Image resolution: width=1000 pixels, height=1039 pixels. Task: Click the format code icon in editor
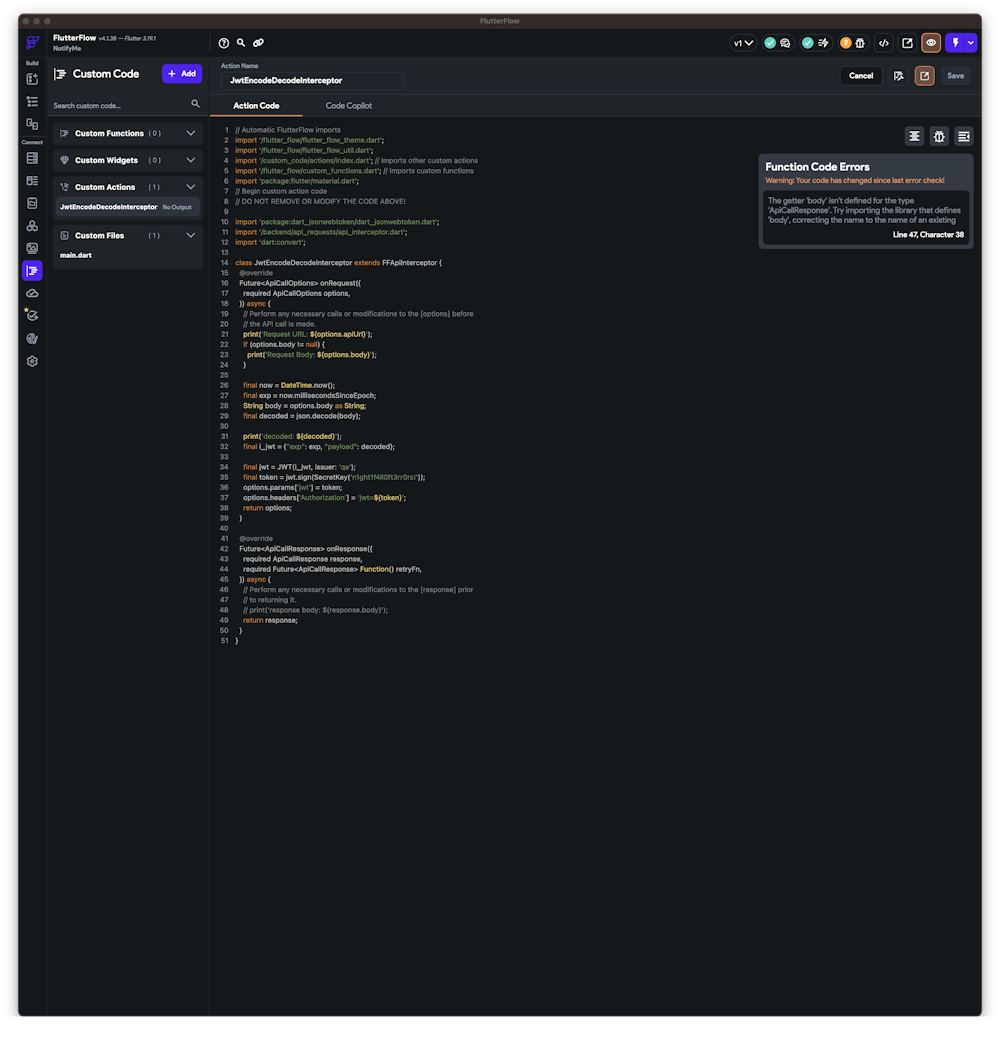[x=914, y=136]
